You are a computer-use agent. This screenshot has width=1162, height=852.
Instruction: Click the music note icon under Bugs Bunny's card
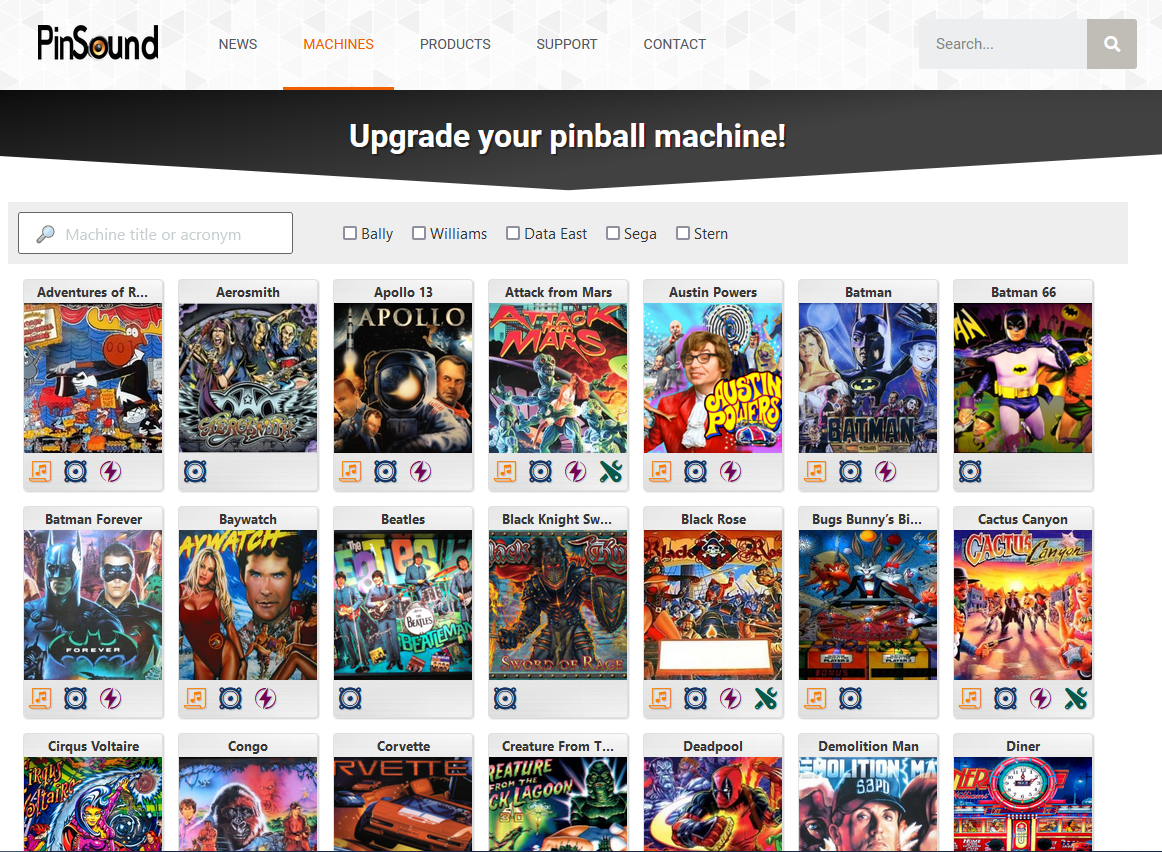coord(815,698)
